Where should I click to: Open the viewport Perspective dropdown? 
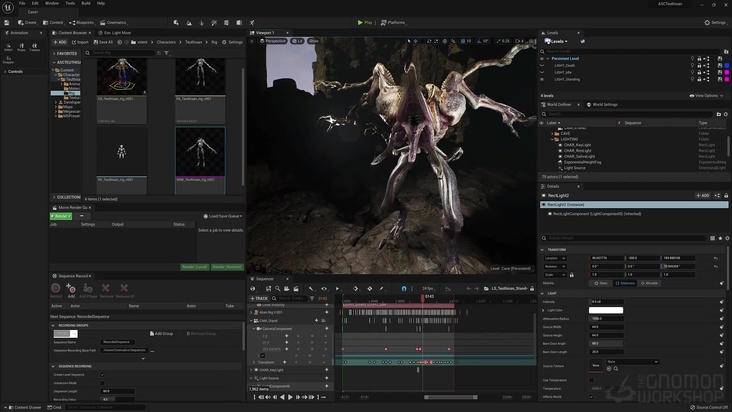tap(273, 41)
